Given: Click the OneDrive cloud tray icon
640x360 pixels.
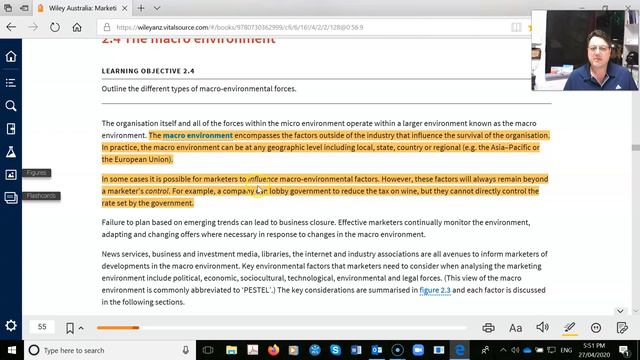Looking at the screenshot, I should tap(527, 350).
